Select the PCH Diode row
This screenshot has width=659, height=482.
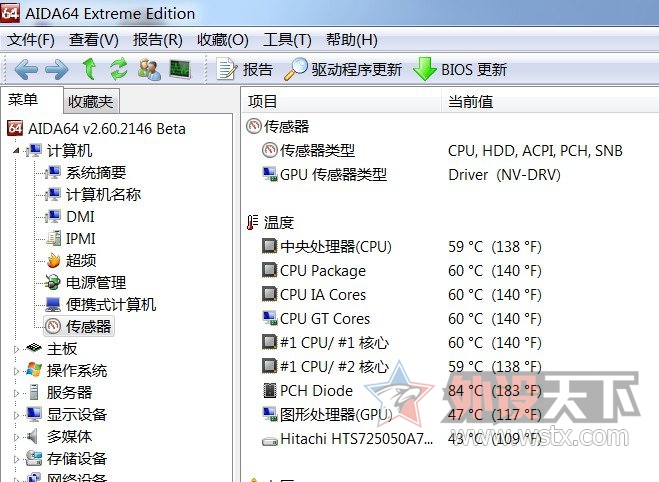401,390
